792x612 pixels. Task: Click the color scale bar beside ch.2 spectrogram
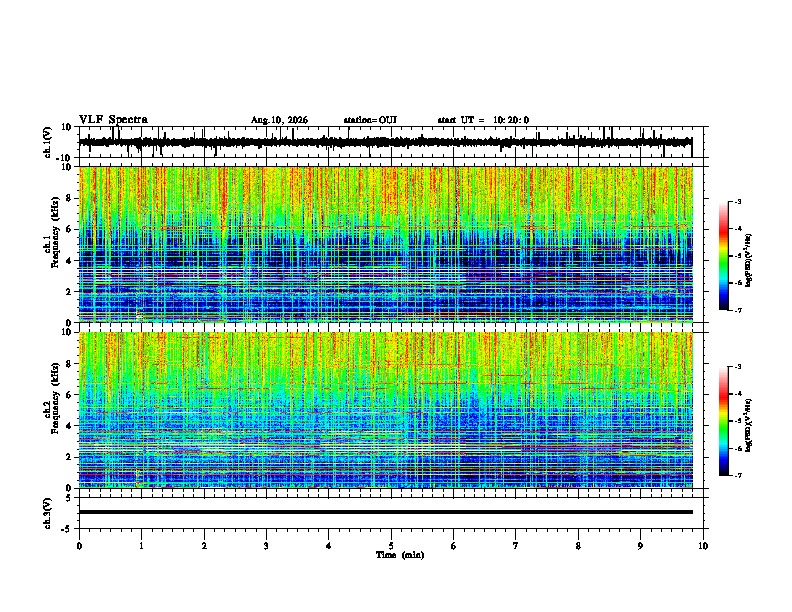click(x=724, y=421)
